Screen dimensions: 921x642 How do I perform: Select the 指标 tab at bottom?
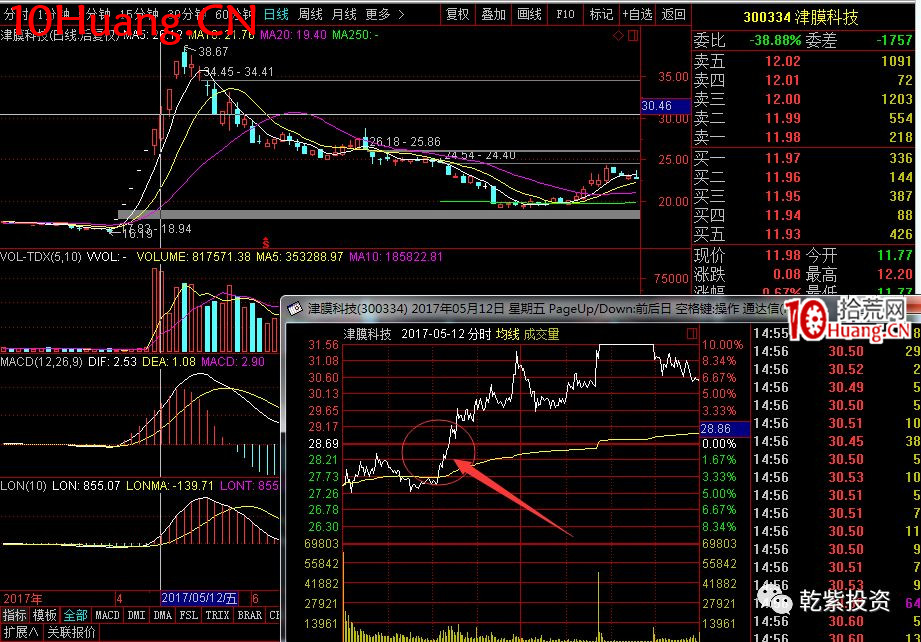15,615
